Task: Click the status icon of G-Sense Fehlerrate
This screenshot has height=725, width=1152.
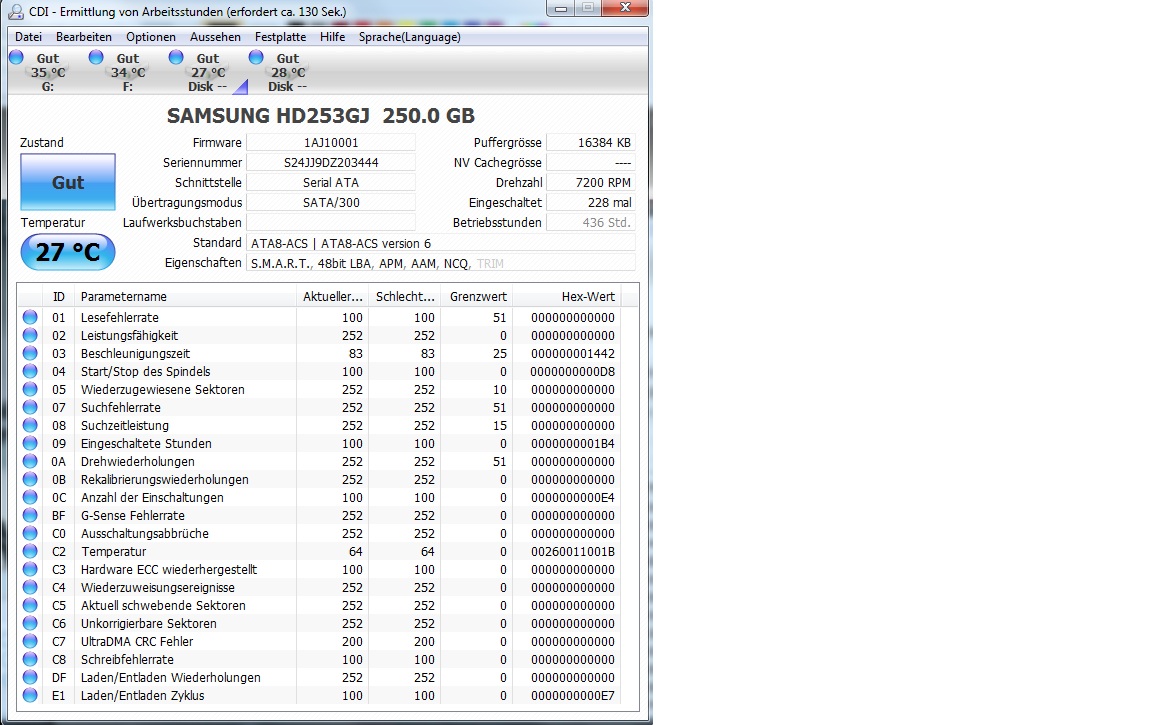Action: click(x=30, y=515)
